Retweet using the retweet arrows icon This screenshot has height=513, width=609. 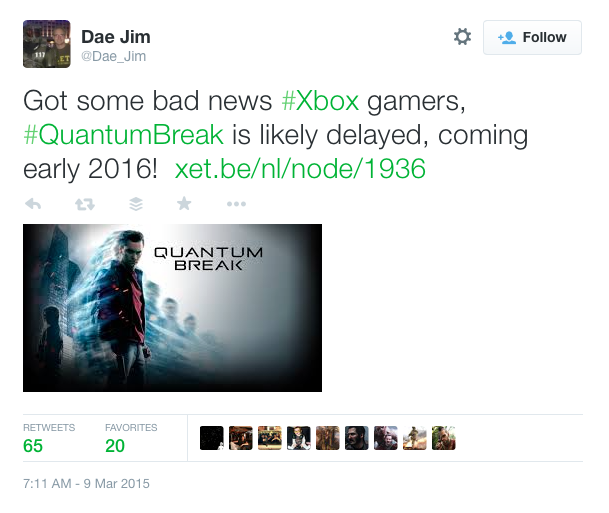click(x=85, y=204)
